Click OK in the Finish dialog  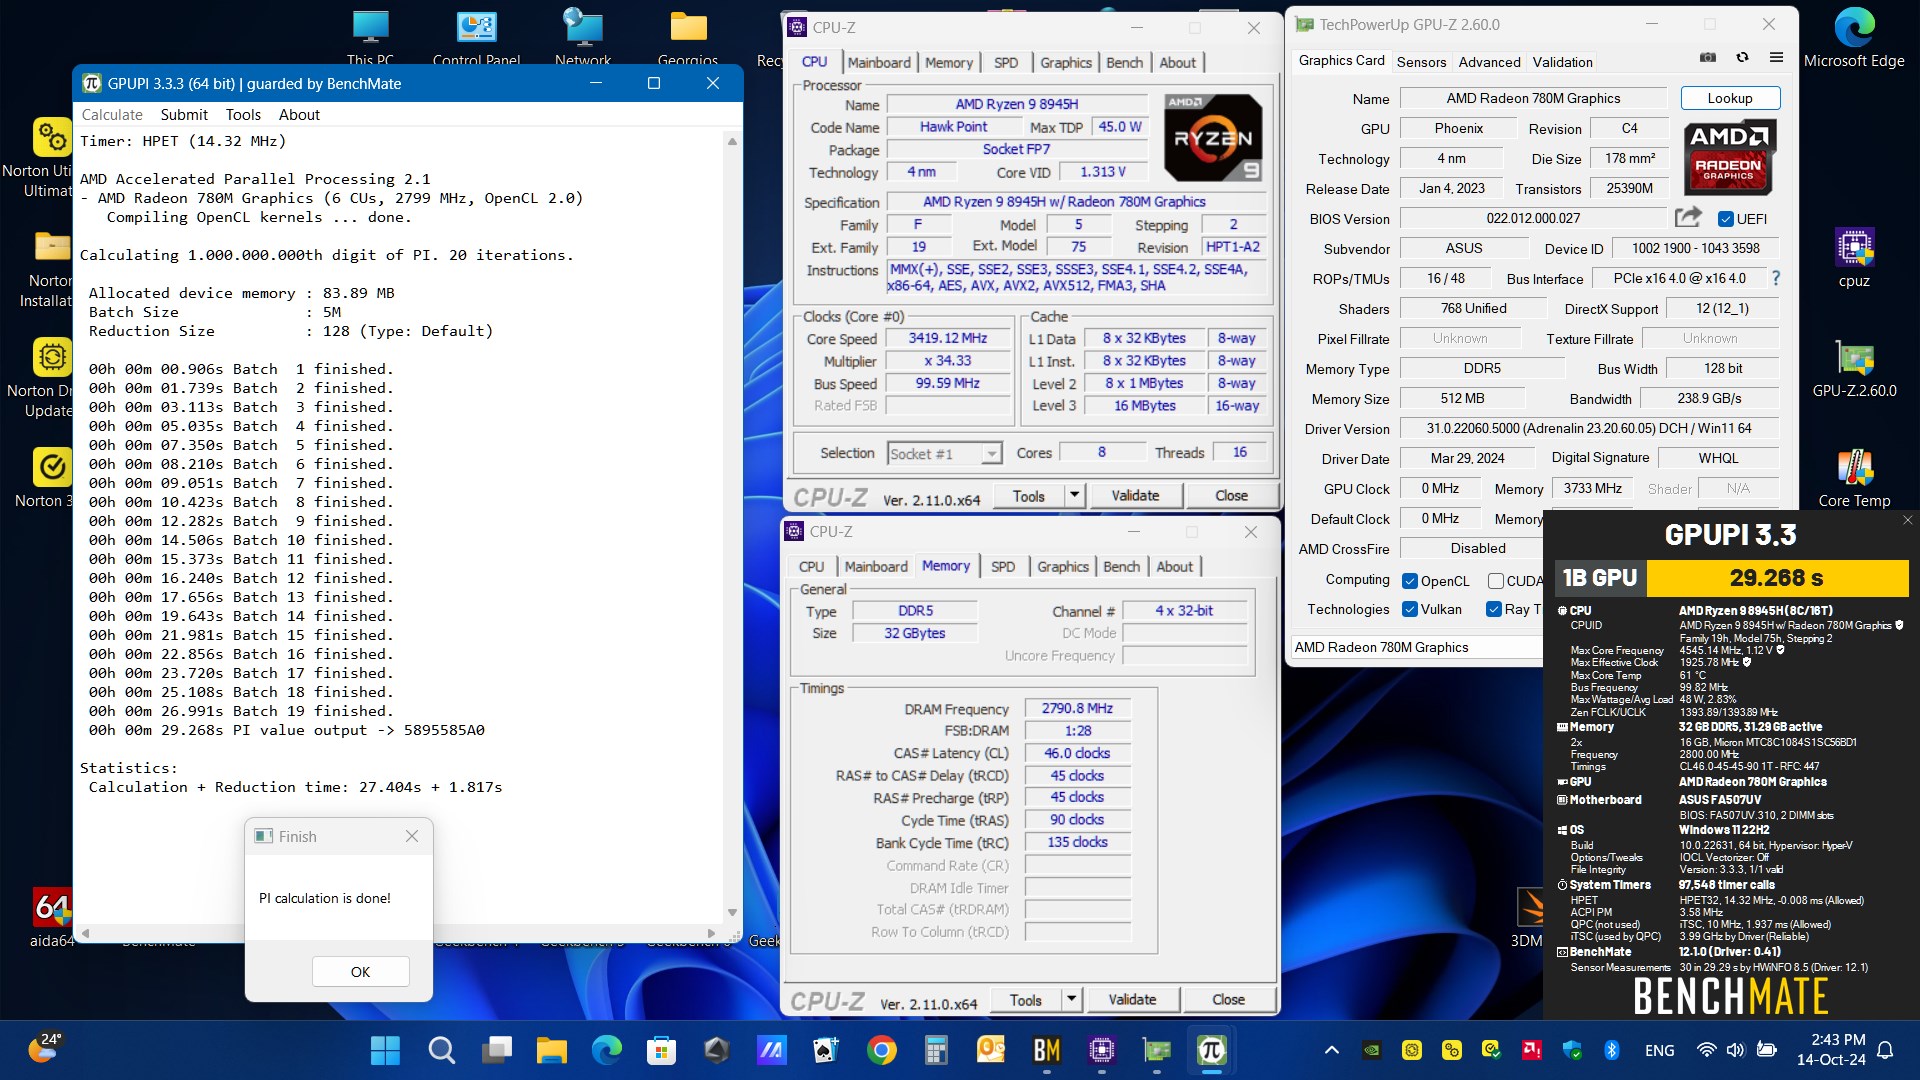(x=360, y=971)
